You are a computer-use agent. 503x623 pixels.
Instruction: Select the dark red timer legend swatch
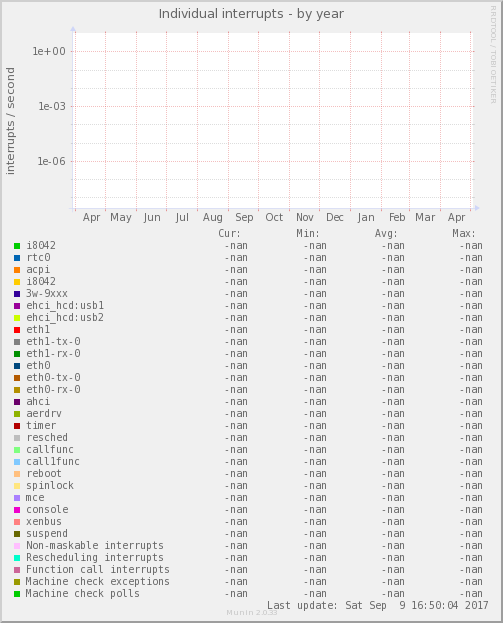[x=17, y=426]
